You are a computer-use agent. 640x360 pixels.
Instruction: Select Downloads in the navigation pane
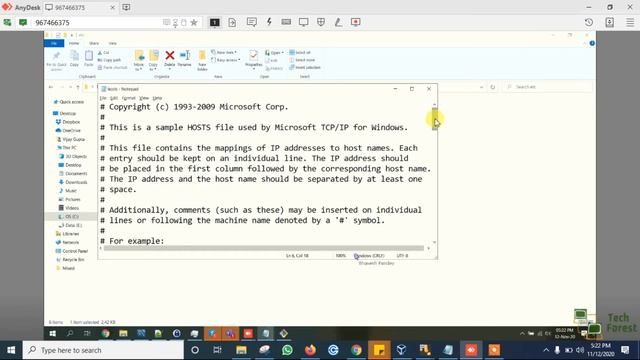[x=73, y=182]
